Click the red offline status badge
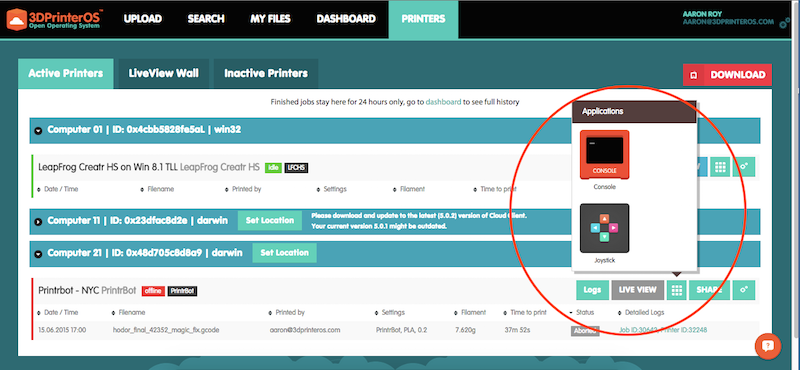The height and width of the screenshot is (370, 800). point(153,291)
